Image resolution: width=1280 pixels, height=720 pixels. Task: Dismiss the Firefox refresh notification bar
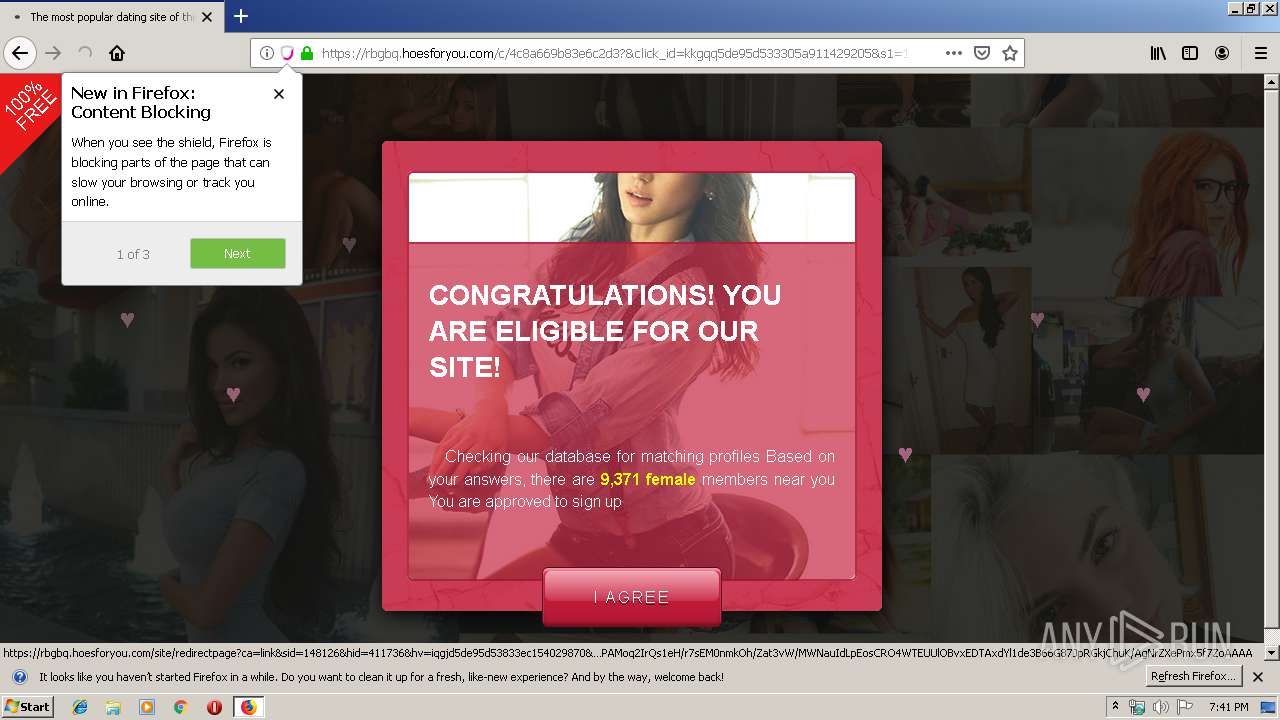click(1258, 677)
